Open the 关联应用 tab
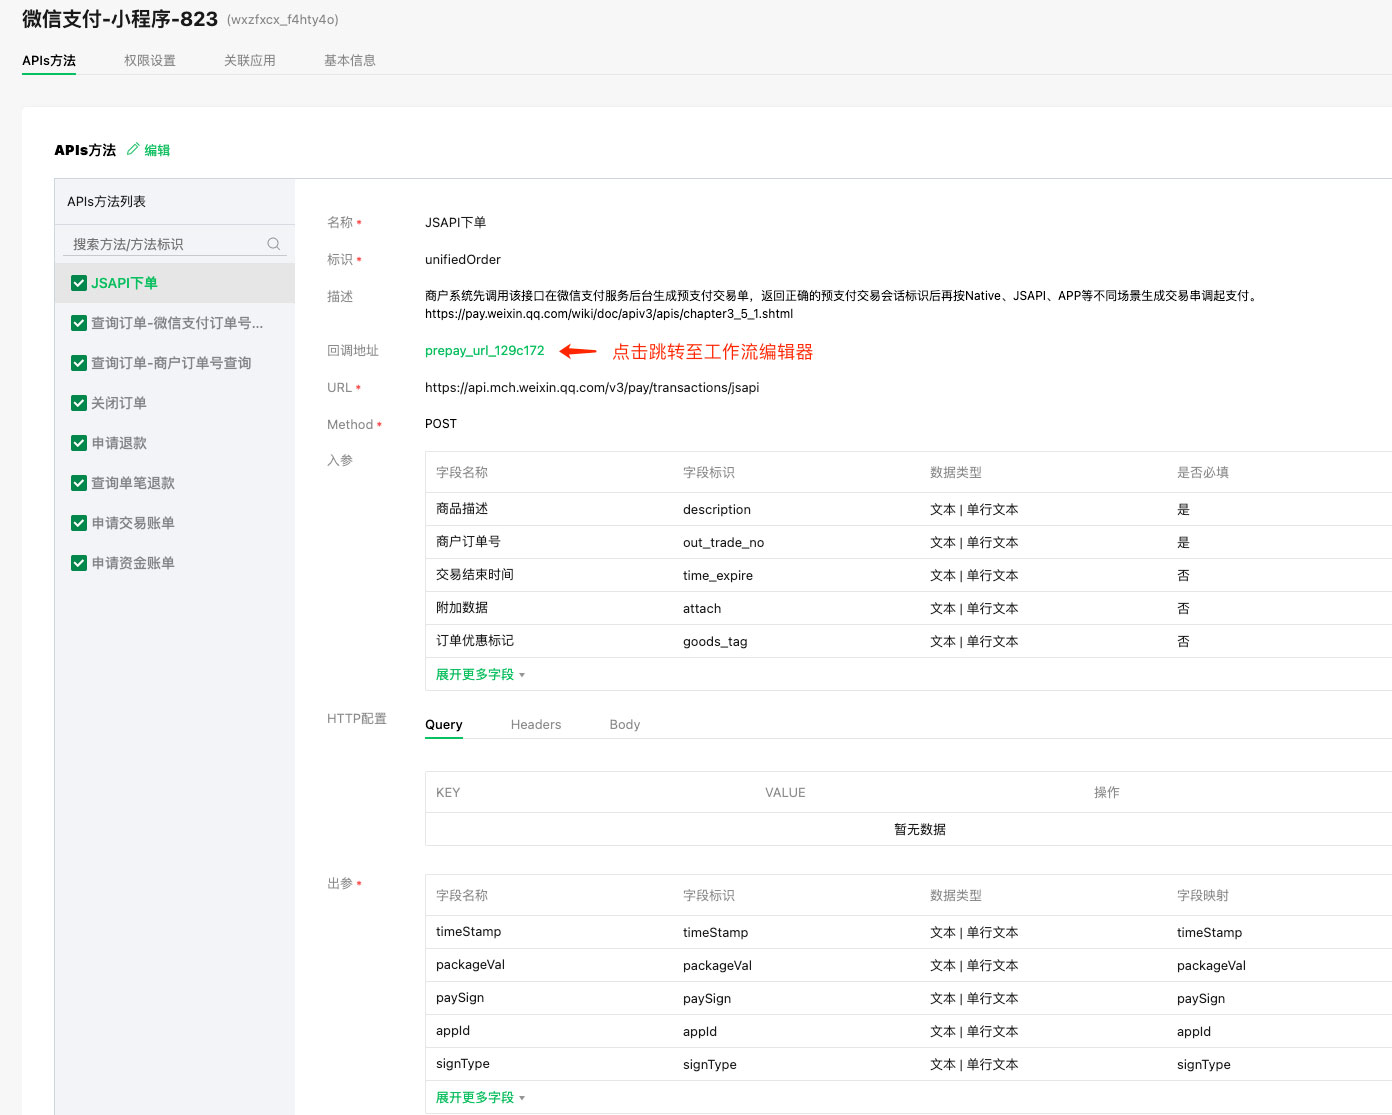The width and height of the screenshot is (1392, 1115). [250, 60]
